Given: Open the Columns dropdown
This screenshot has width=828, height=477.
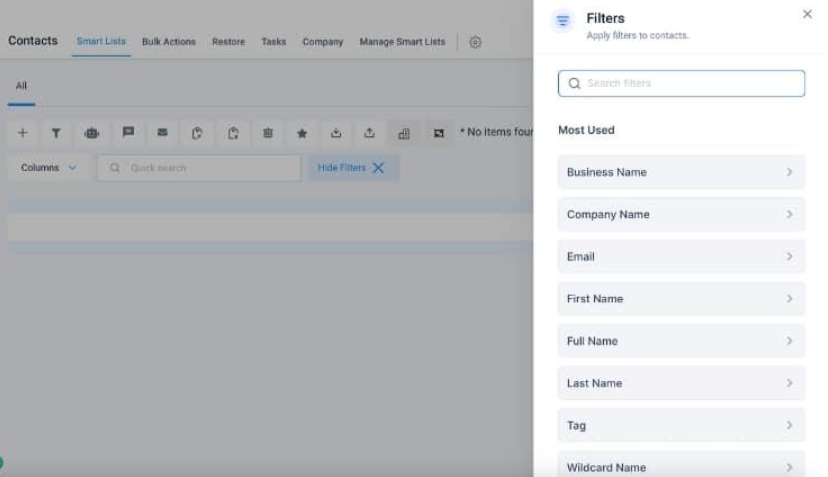Looking at the screenshot, I should coord(48,167).
